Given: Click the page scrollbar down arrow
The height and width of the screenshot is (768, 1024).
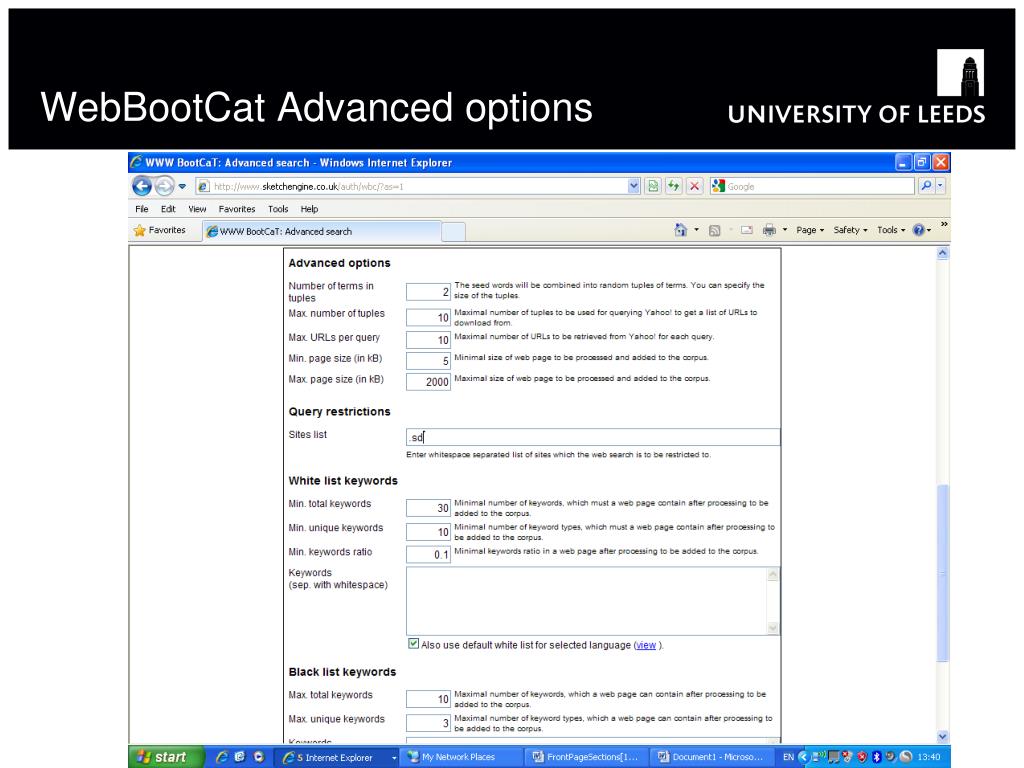Looking at the screenshot, I should coord(942,736).
